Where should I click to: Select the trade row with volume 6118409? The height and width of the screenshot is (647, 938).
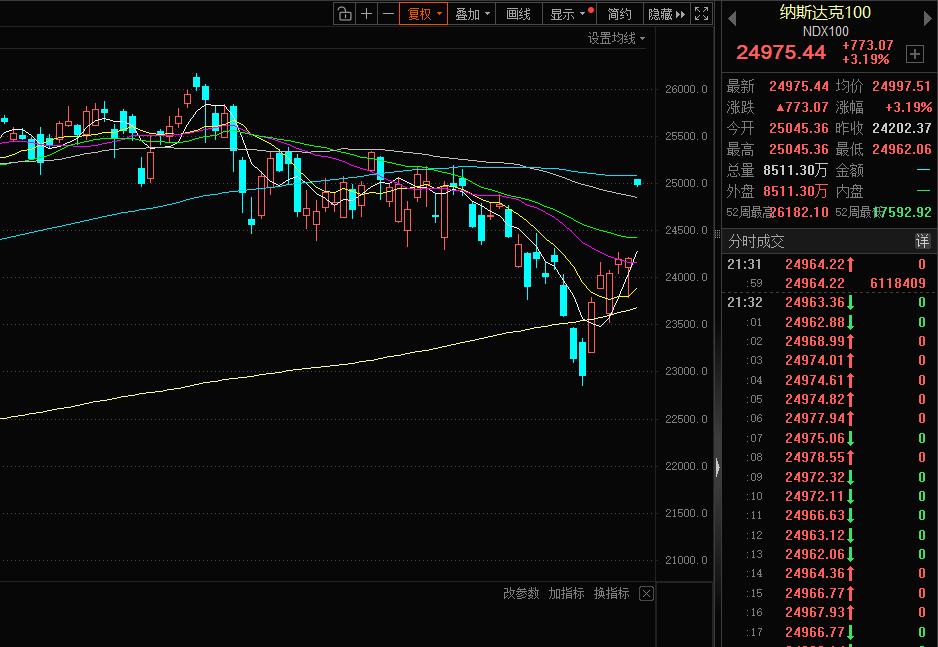(x=829, y=283)
